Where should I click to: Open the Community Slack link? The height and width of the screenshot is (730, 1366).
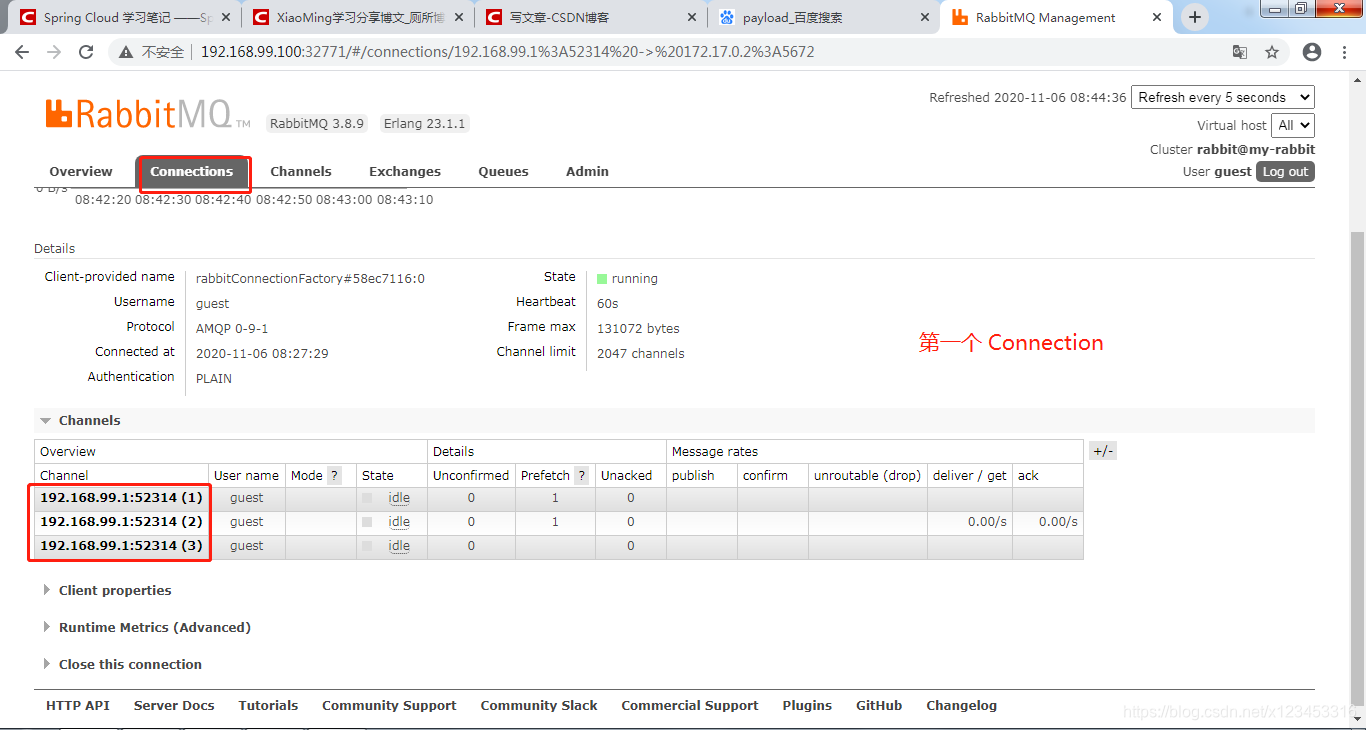coord(539,705)
